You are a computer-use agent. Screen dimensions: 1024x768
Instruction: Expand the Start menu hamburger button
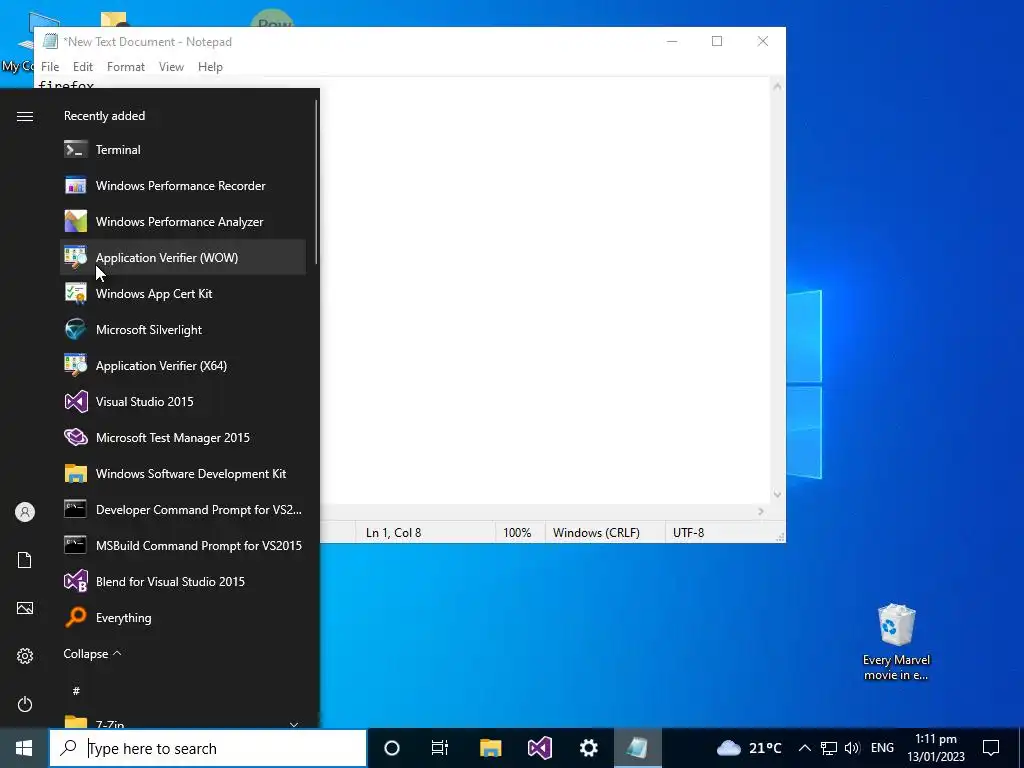pyautogui.click(x=25, y=116)
